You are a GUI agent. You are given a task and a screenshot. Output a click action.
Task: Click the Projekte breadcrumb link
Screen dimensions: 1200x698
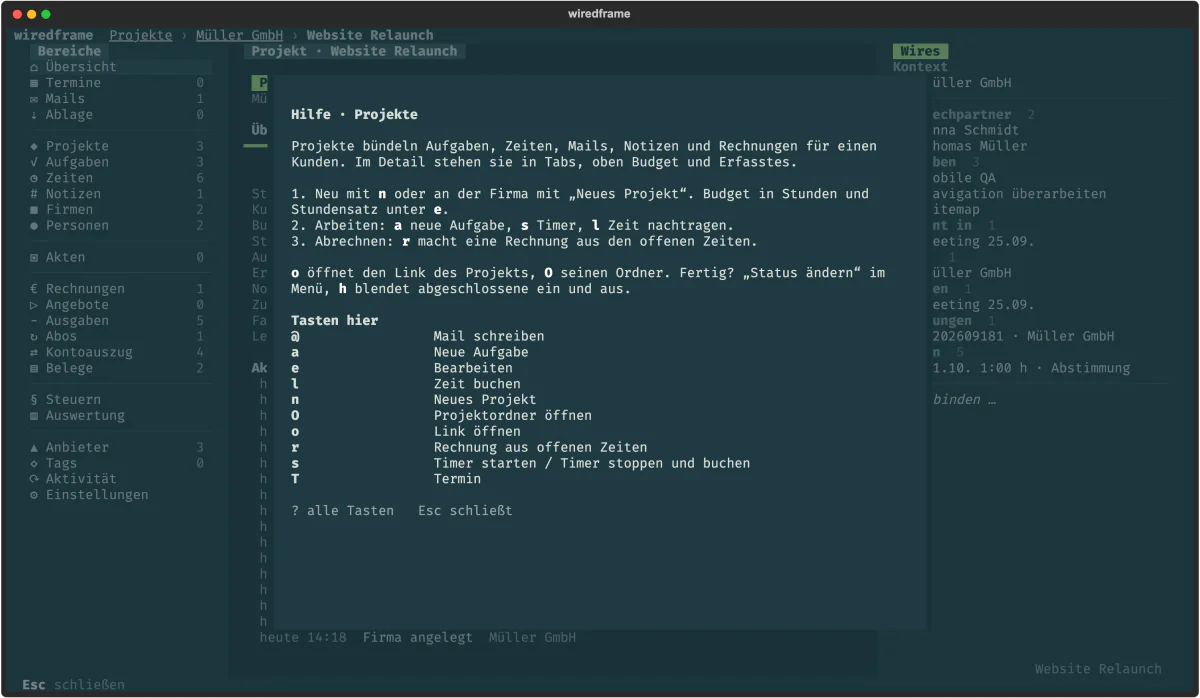click(x=141, y=35)
